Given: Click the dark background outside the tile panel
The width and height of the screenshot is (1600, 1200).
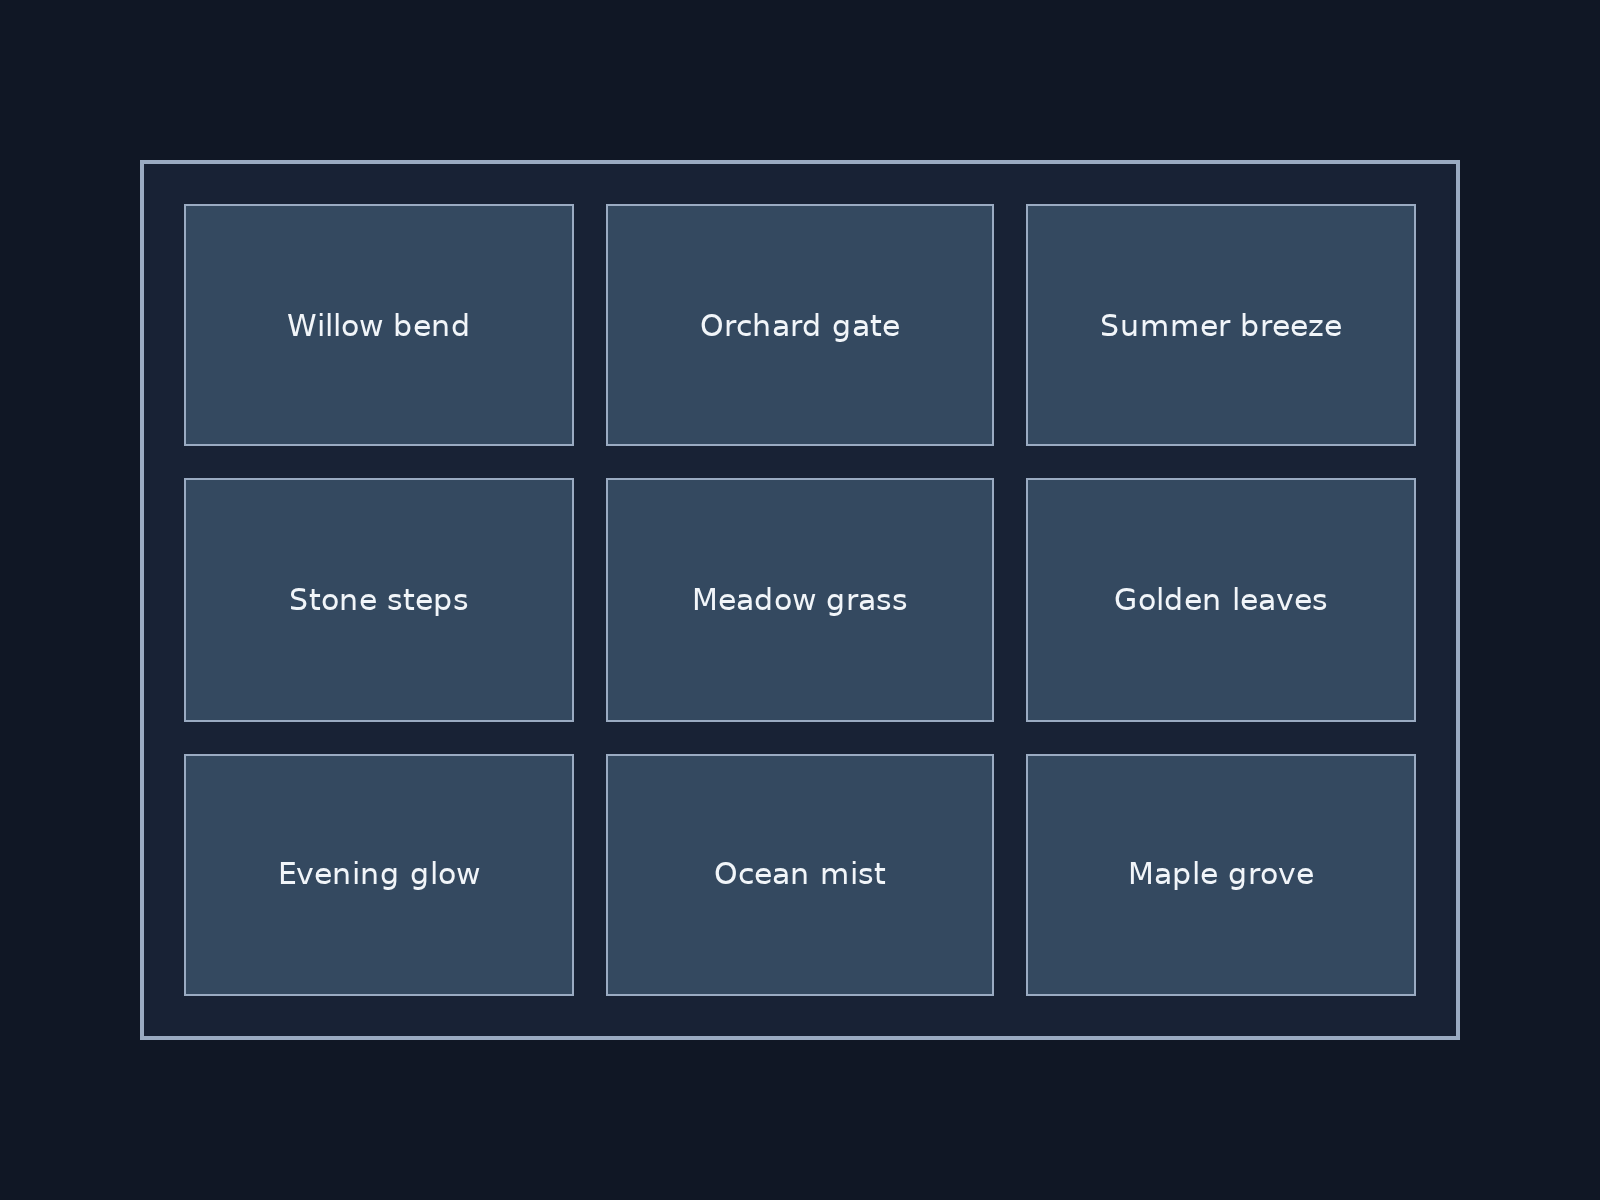Looking at the screenshot, I should click(x=800, y=80).
